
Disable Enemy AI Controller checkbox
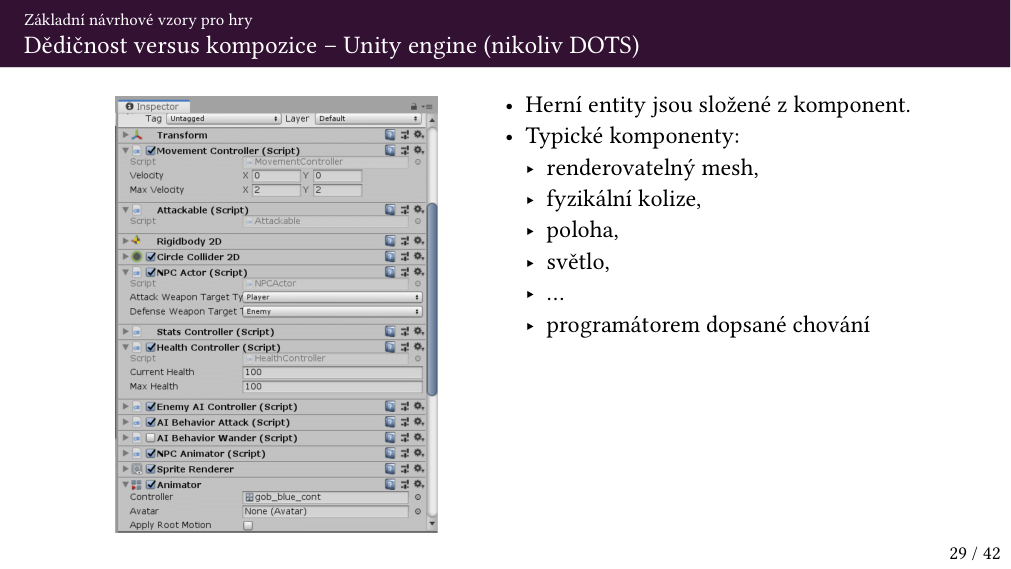[151, 406]
